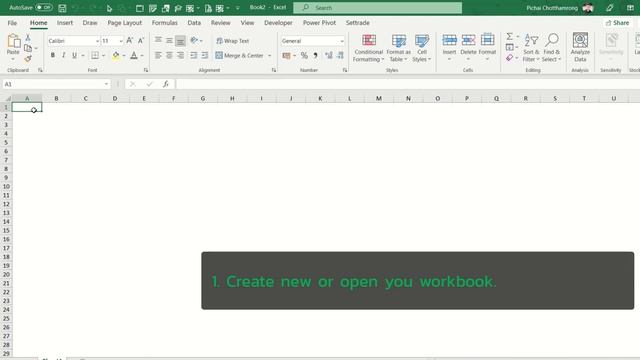
Task: Switch to the Power Pivot tab
Action: (319, 23)
